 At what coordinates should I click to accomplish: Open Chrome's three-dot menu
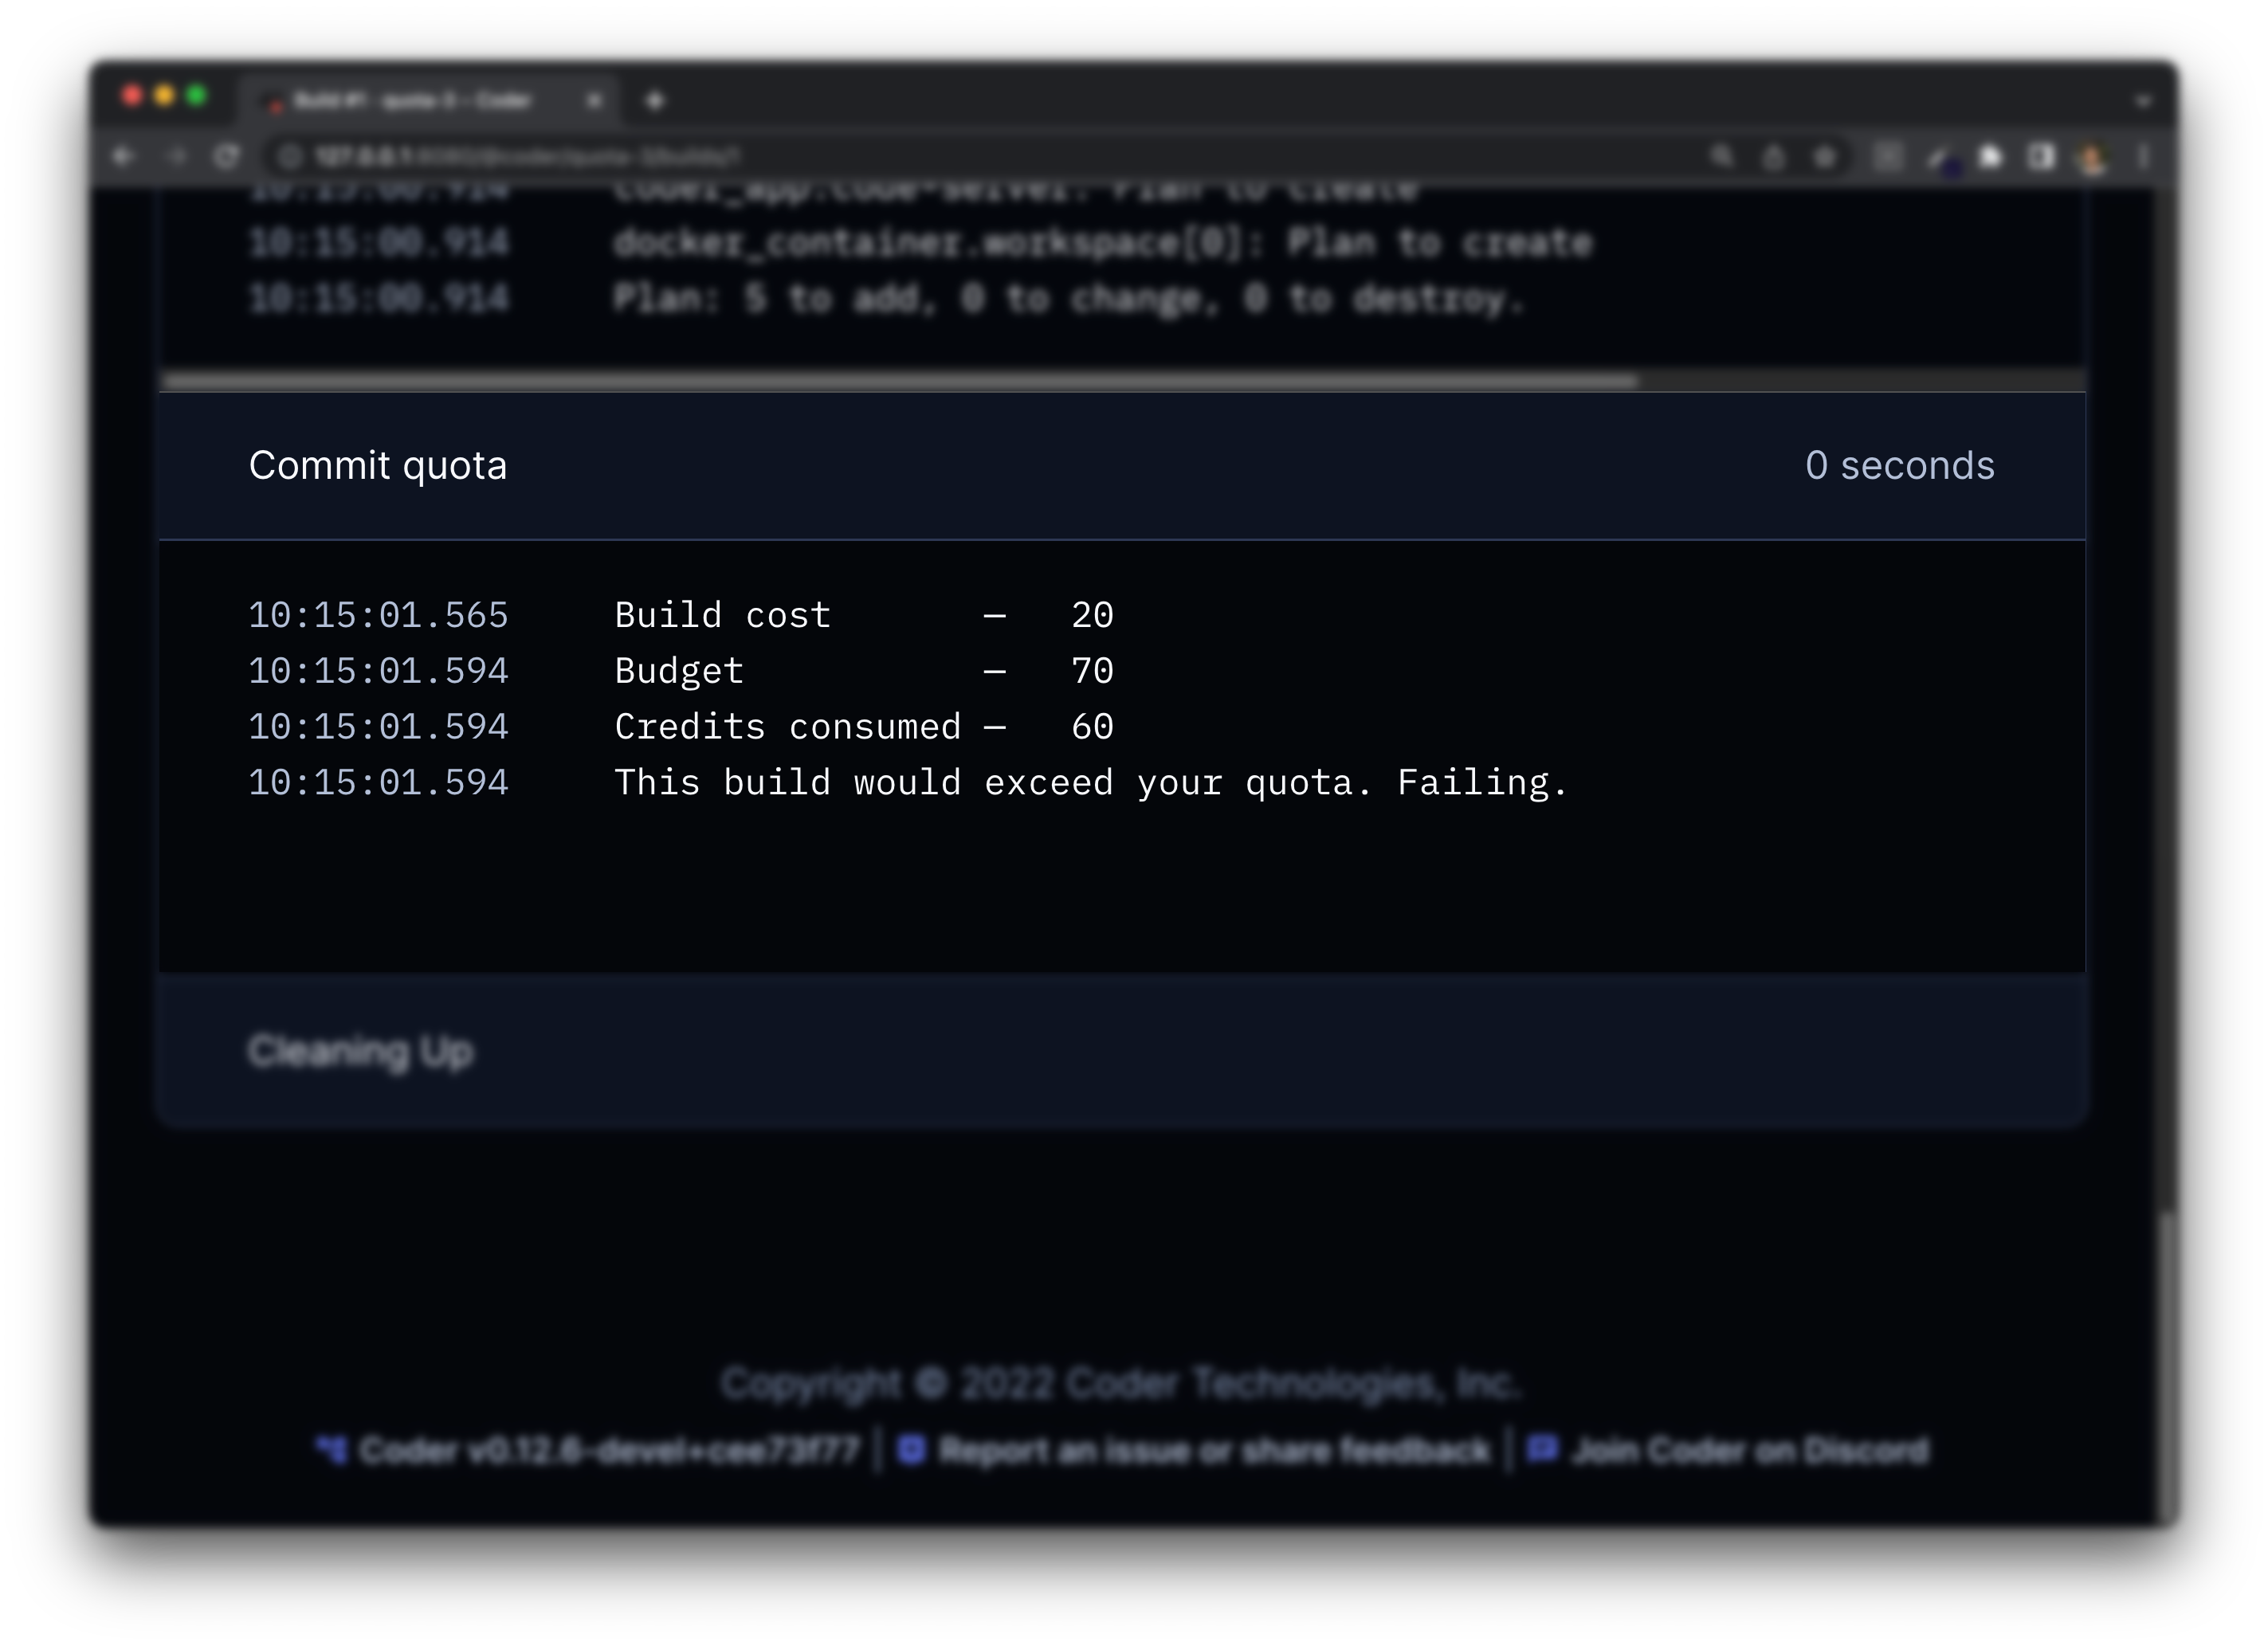2143,156
